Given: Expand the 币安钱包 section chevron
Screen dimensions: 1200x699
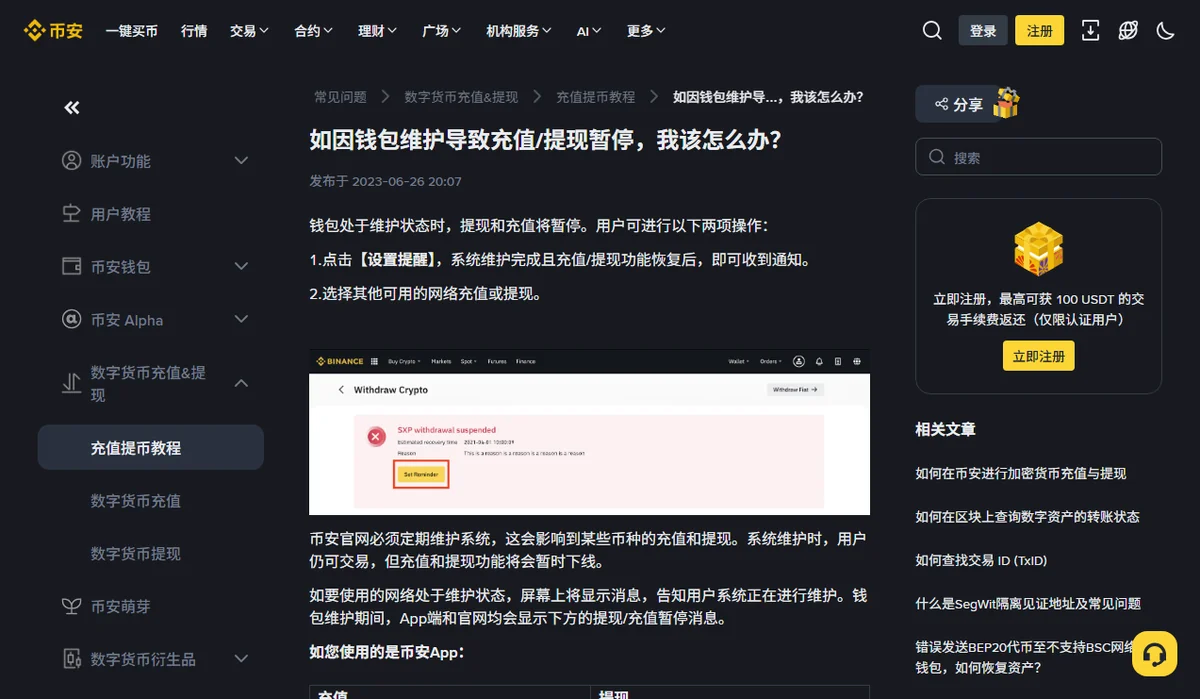Looking at the screenshot, I should (241, 266).
